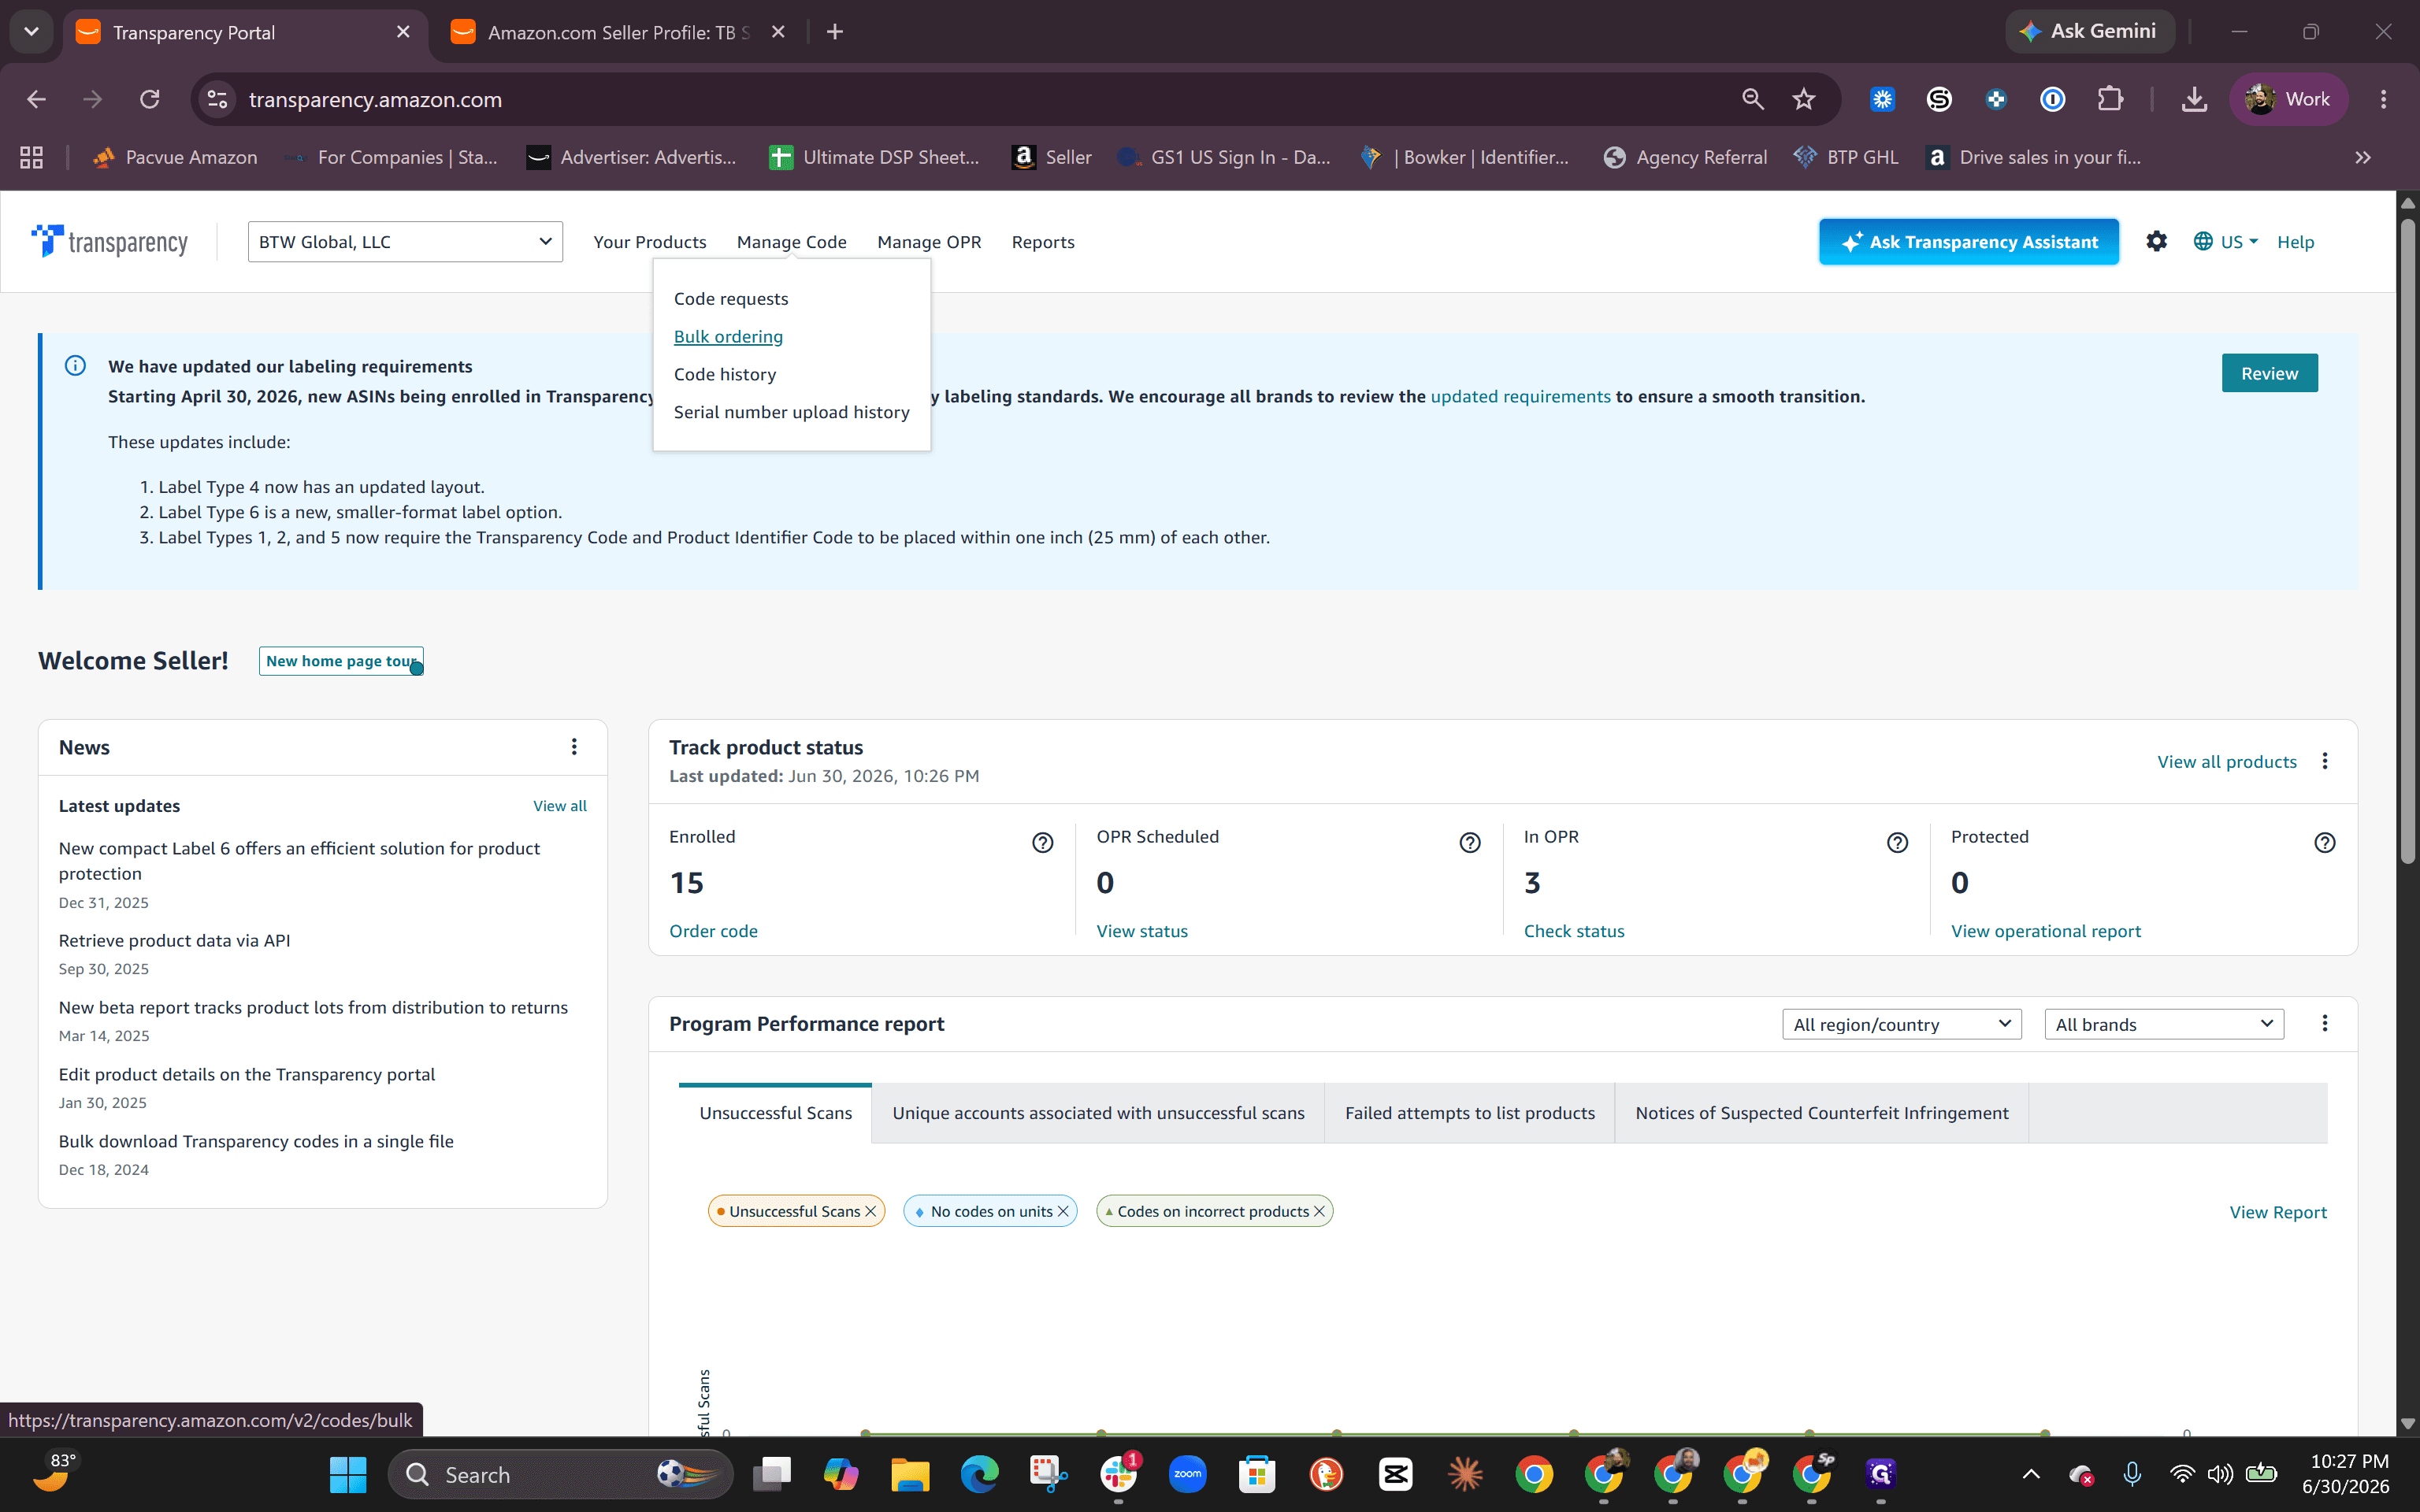Expand the BTW Global, LLC account dropdown
The width and height of the screenshot is (2420, 1512).
(x=405, y=242)
